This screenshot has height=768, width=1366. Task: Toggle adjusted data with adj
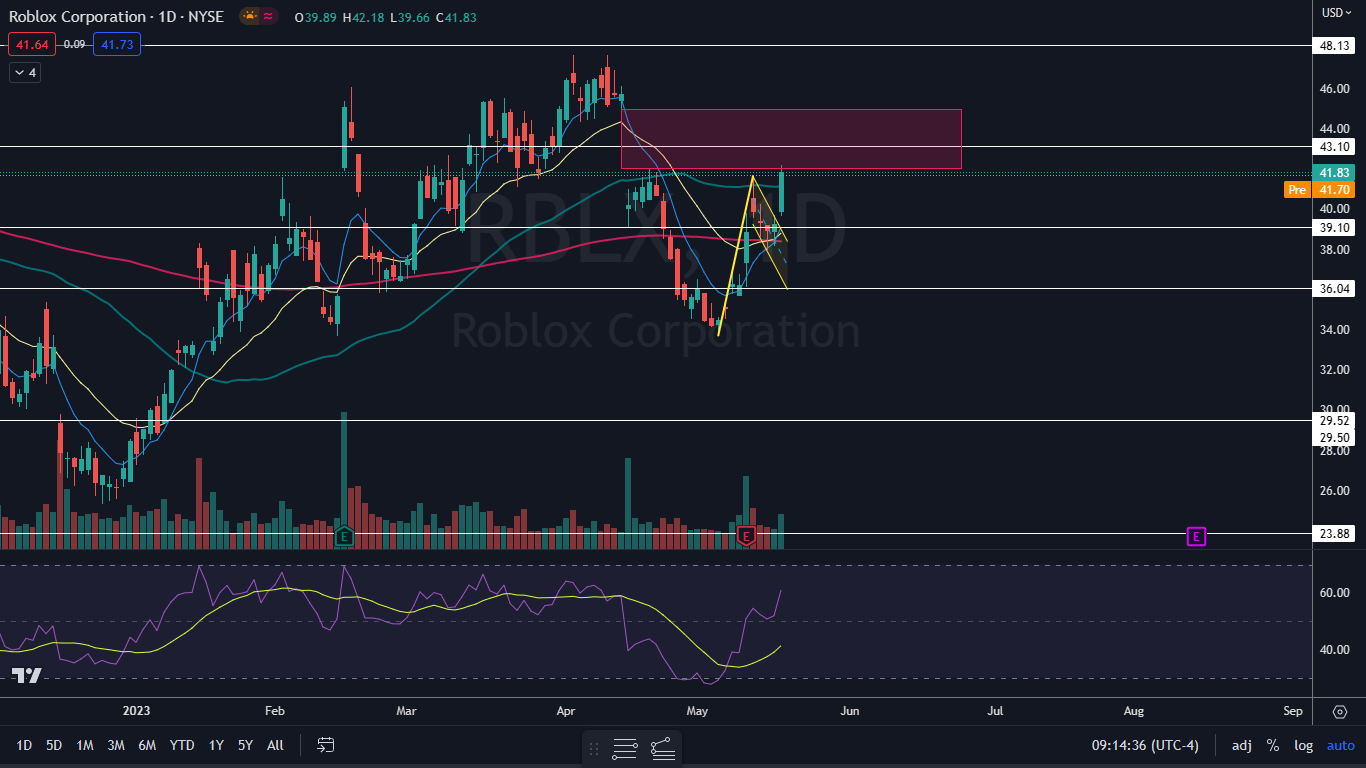coord(1241,745)
